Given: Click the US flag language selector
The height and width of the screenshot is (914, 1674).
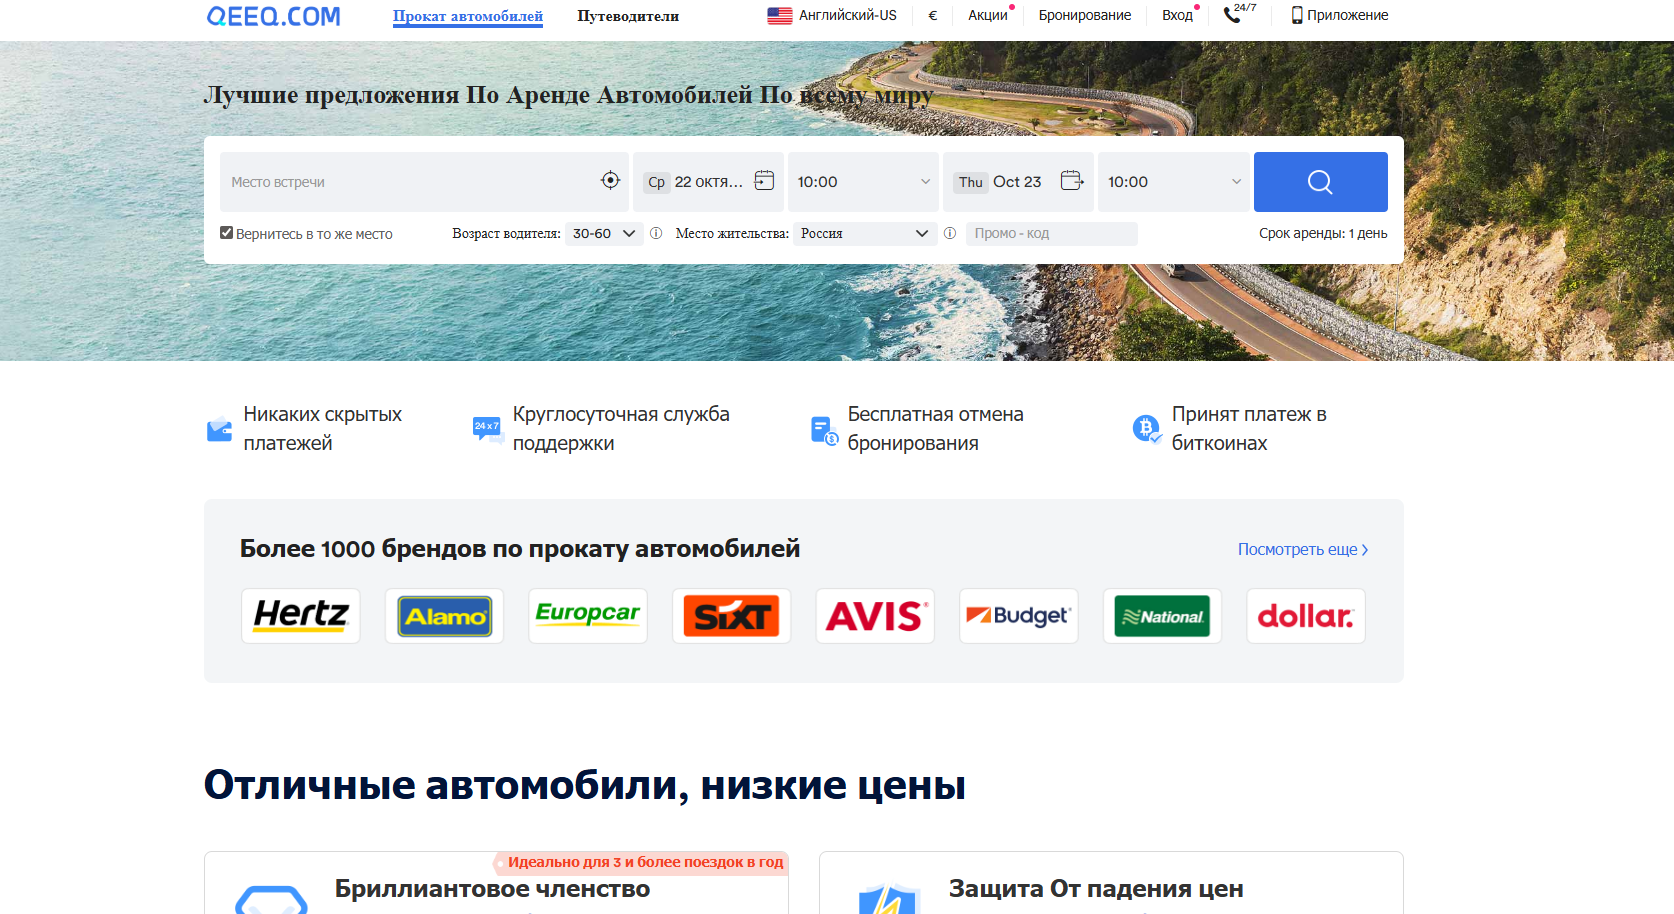Looking at the screenshot, I should pos(780,16).
